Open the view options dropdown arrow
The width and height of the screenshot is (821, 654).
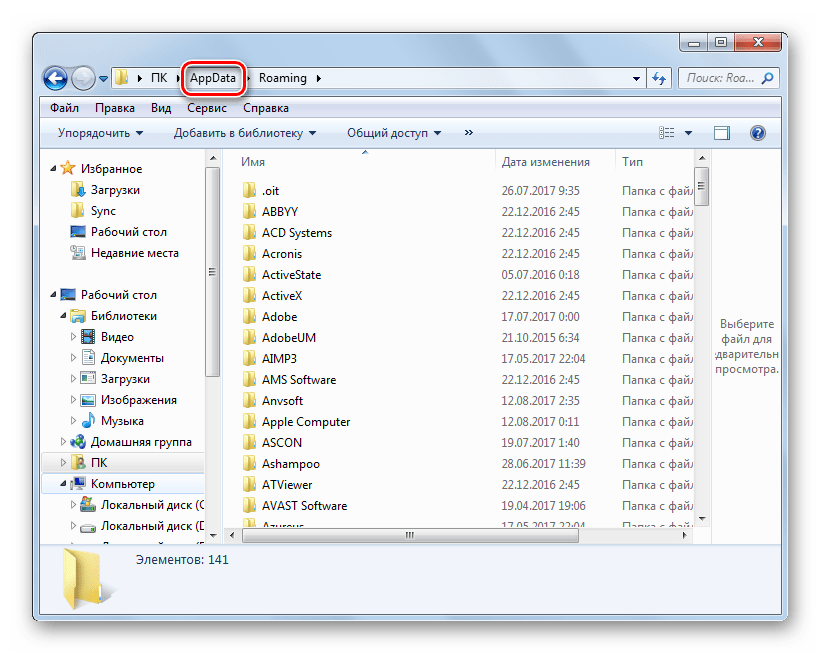click(689, 133)
